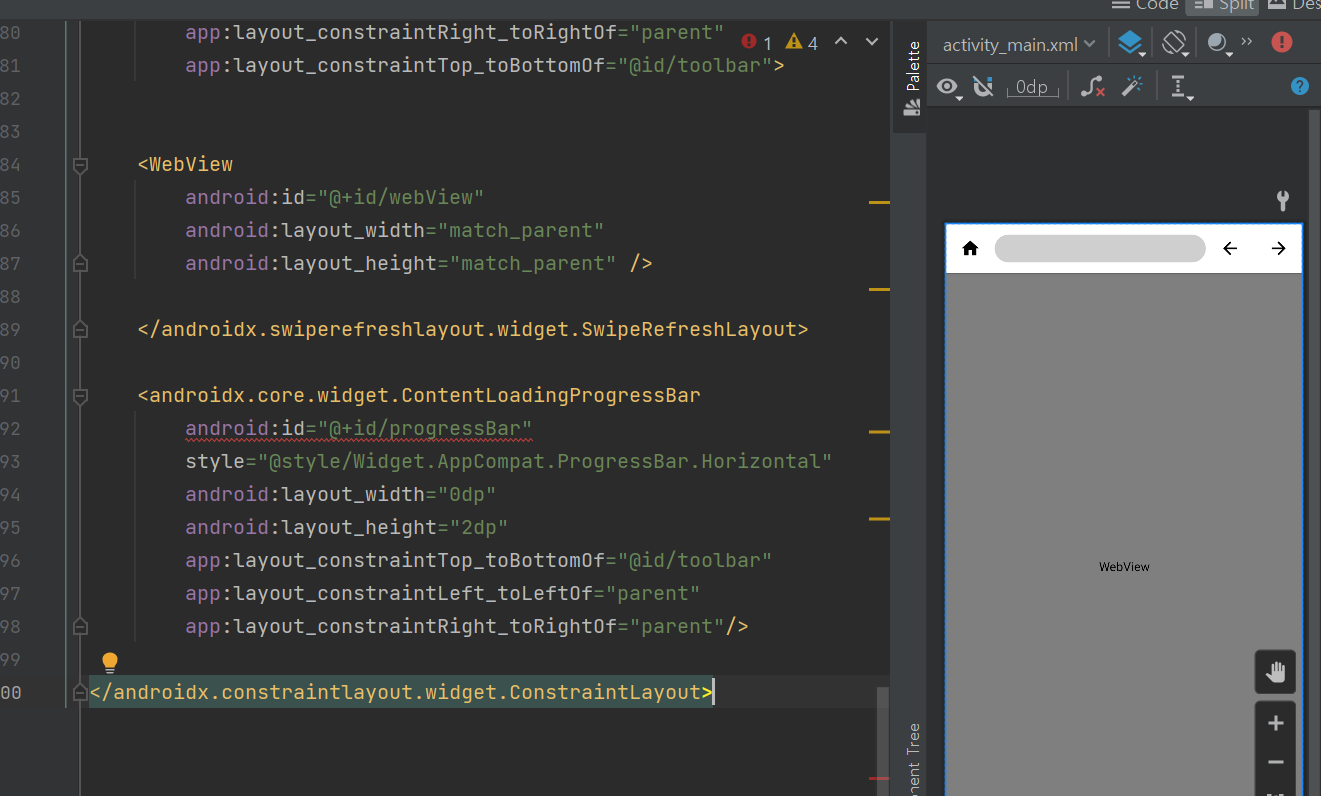Open the Component Tree side tab
Viewport: 1321px width, 796px height.
[912, 758]
